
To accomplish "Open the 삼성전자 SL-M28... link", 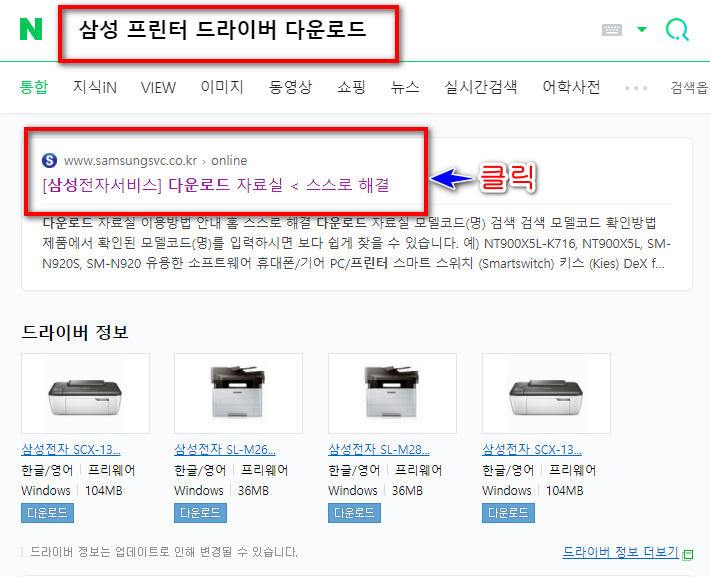I will [379, 449].
